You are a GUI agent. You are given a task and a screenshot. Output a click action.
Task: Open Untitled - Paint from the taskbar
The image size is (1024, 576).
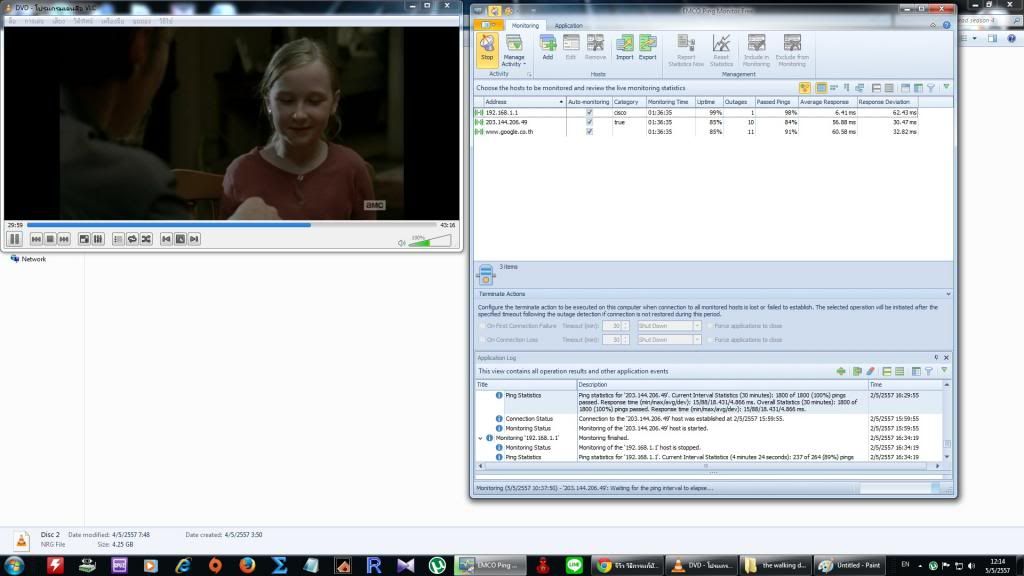850,566
